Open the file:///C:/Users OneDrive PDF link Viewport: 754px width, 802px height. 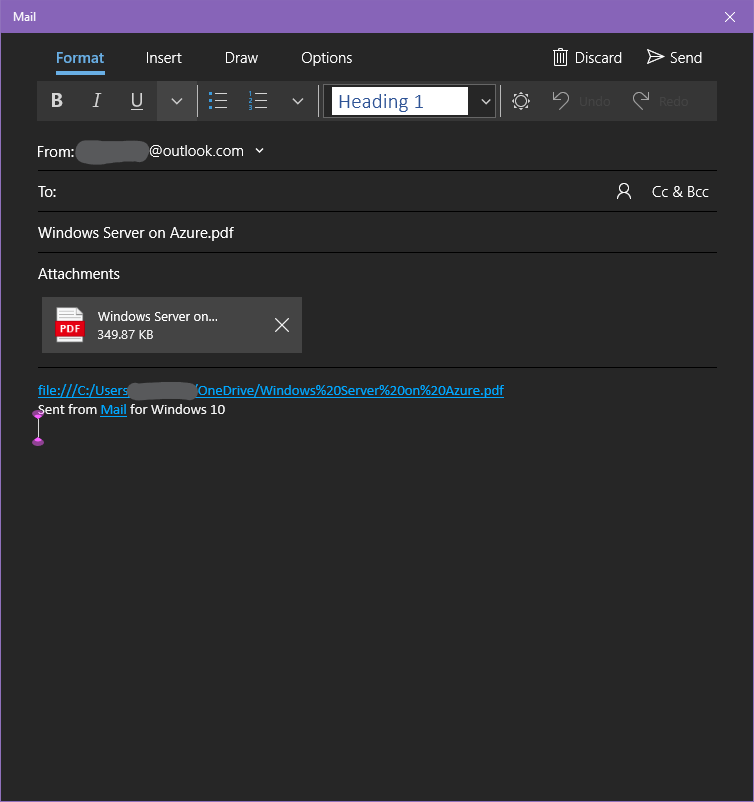(271, 390)
